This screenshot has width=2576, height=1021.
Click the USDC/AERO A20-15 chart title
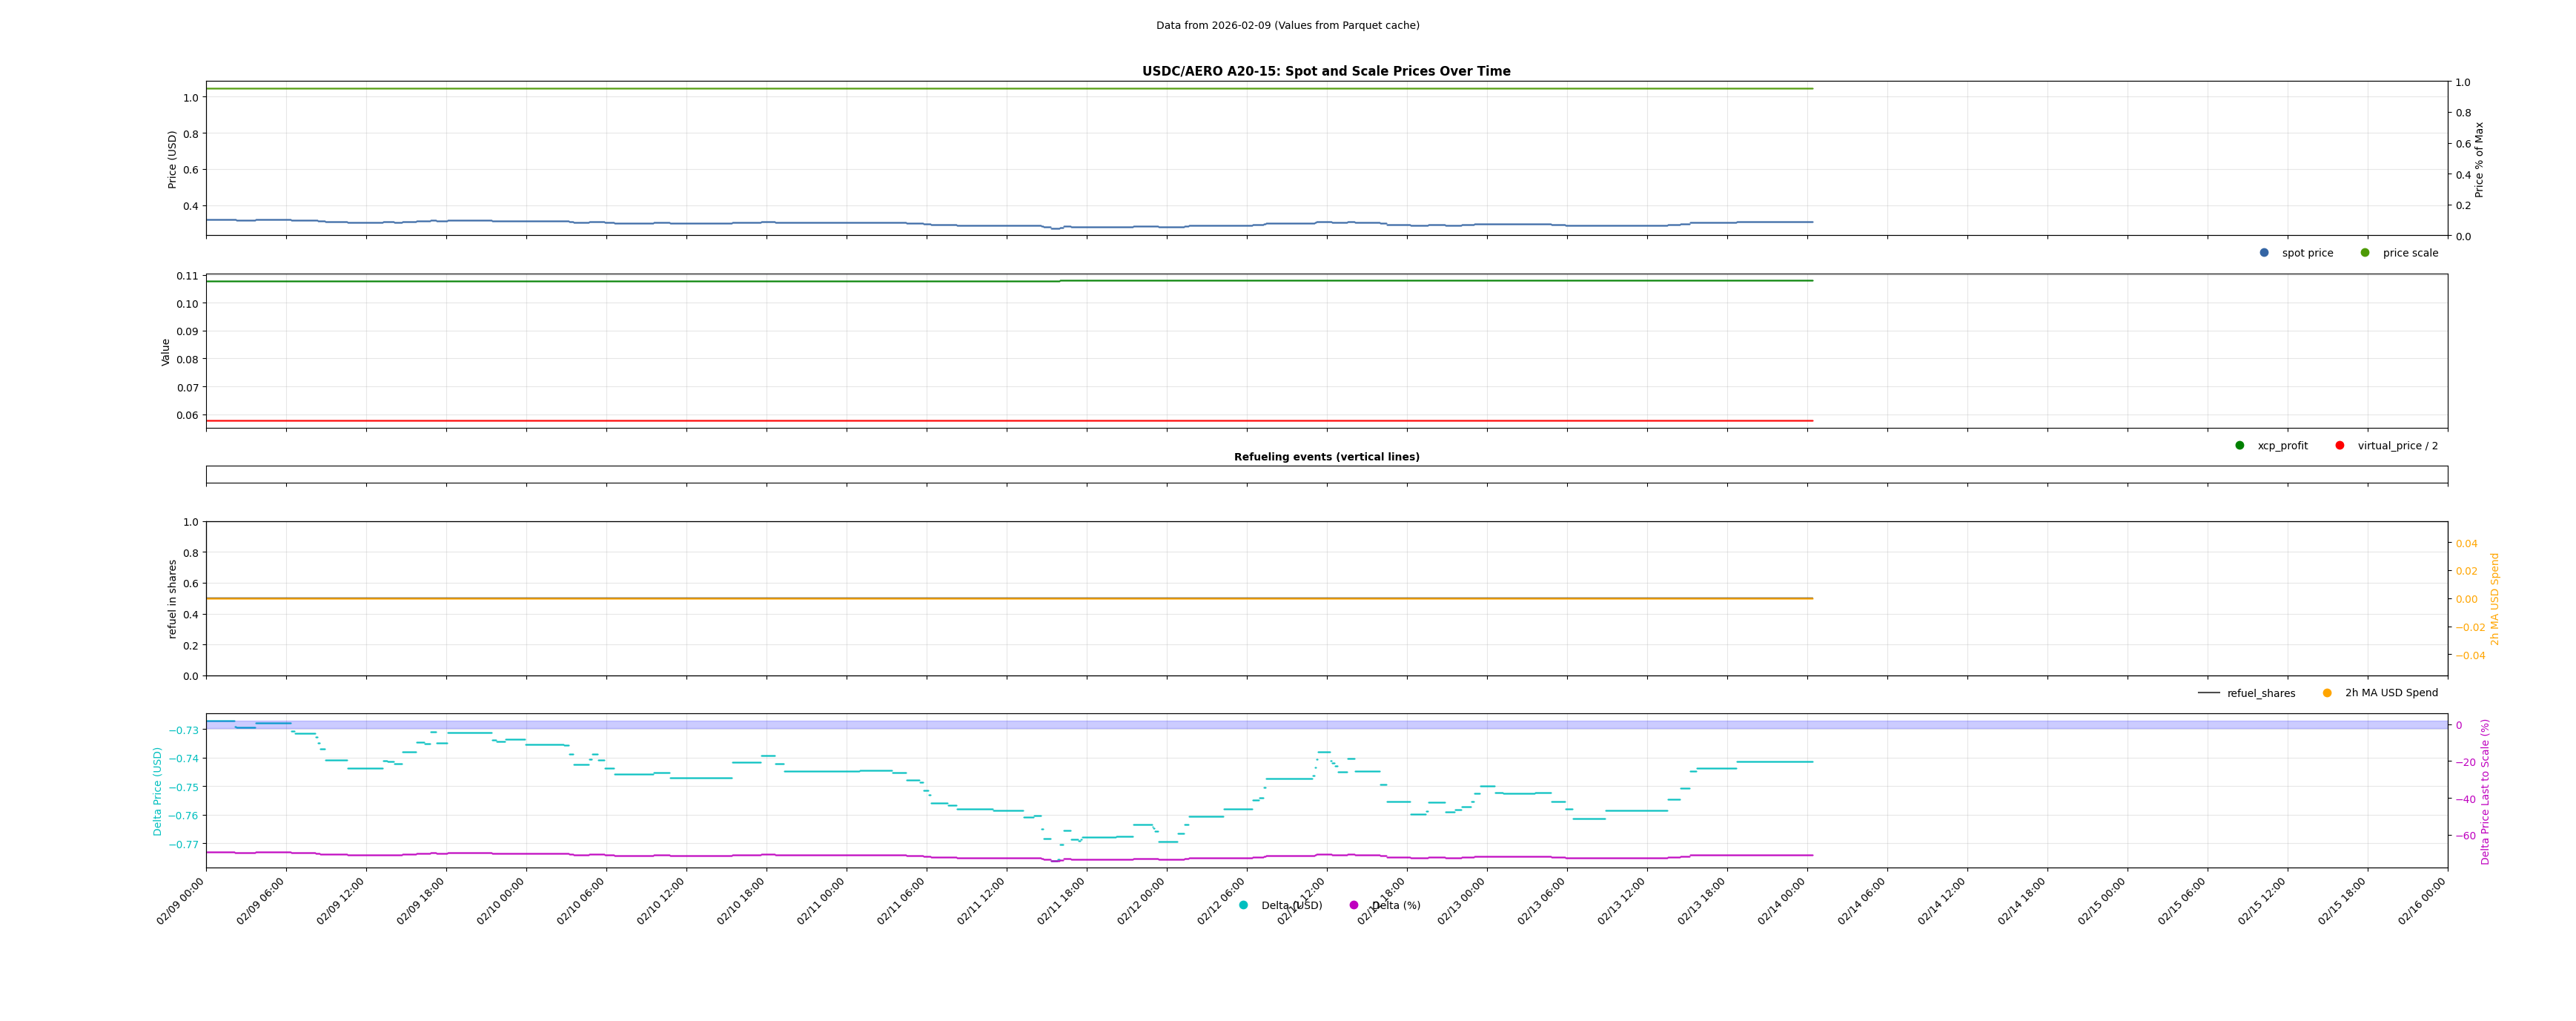(1326, 71)
